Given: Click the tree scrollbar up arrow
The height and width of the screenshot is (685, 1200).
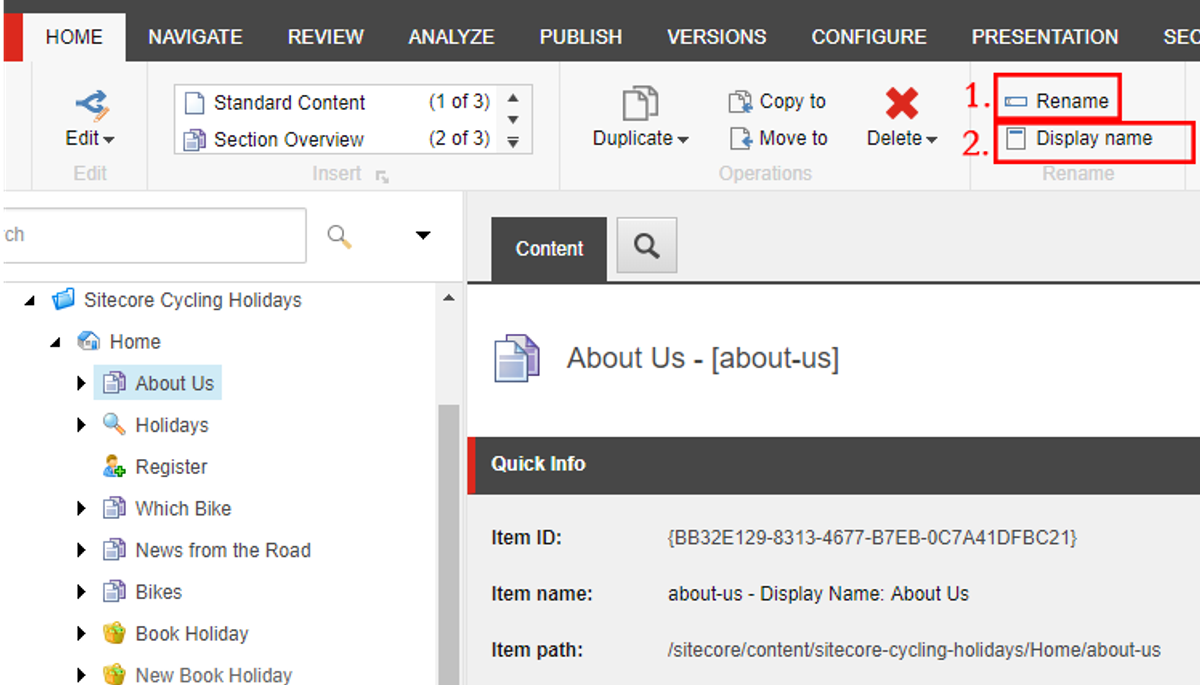Looking at the screenshot, I should (x=448, y=298).
